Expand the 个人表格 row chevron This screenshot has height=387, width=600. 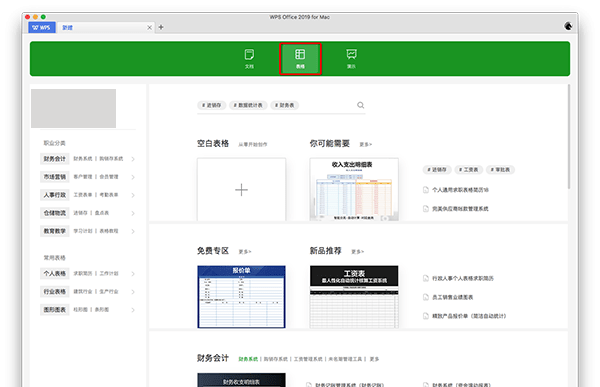(x=133, y=274)
